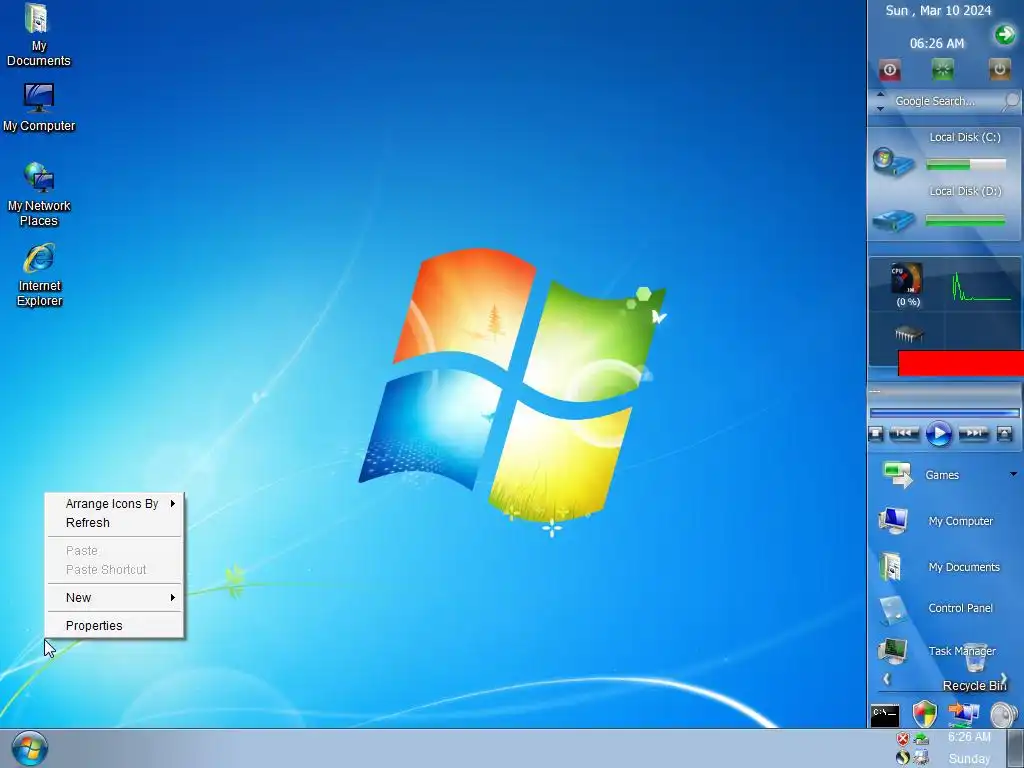Click the RAM chip icon in sidebar
The height and width of the screenshot is (768, 1024).
point(908,334)
